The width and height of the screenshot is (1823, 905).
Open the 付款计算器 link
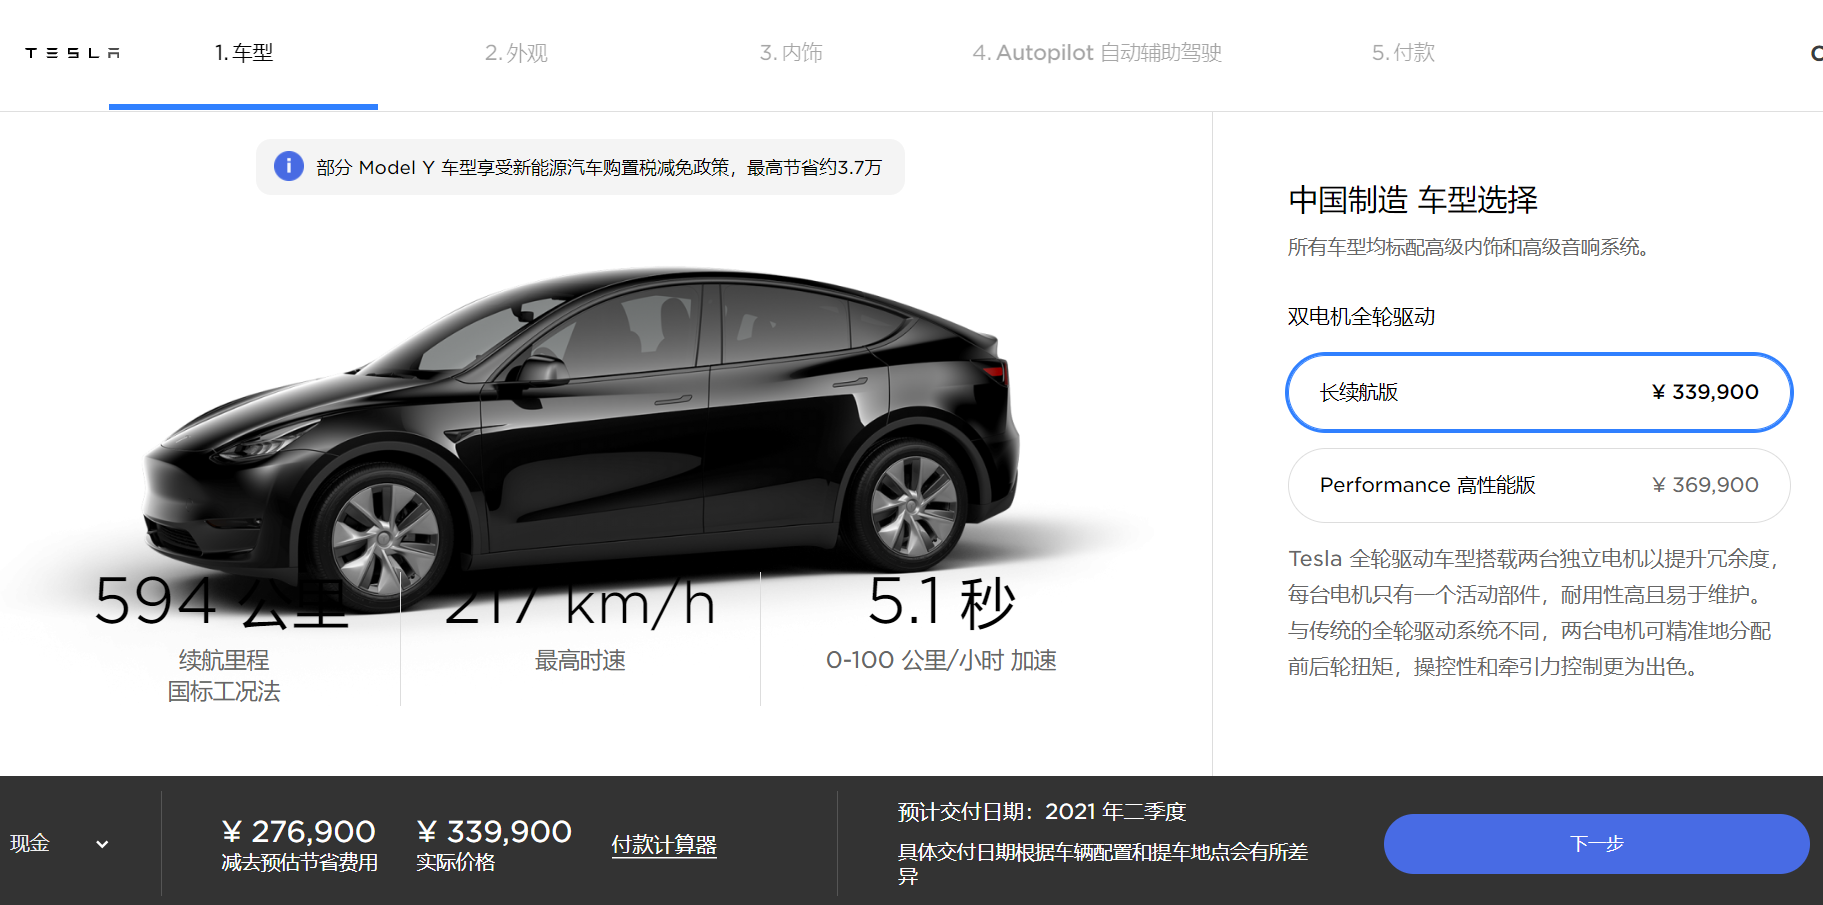(664, 845)
